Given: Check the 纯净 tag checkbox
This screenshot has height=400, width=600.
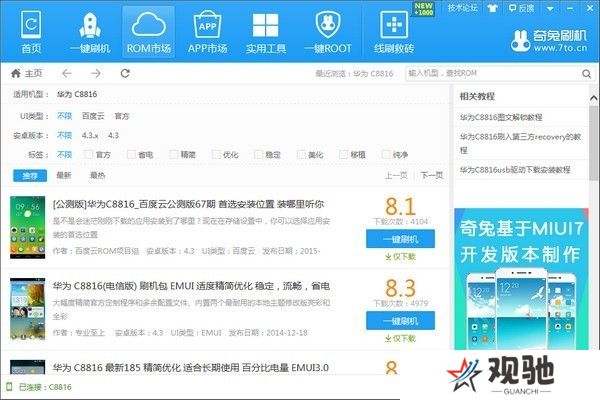Looking at the screenshot, I should tap(386, 154).
